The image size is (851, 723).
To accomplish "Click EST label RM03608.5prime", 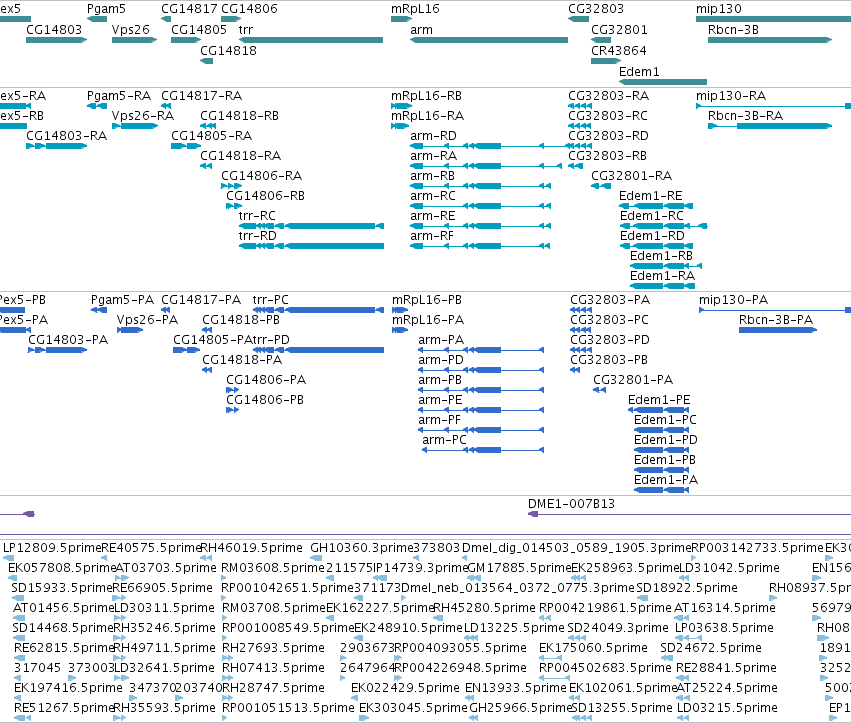I will 272,567.
